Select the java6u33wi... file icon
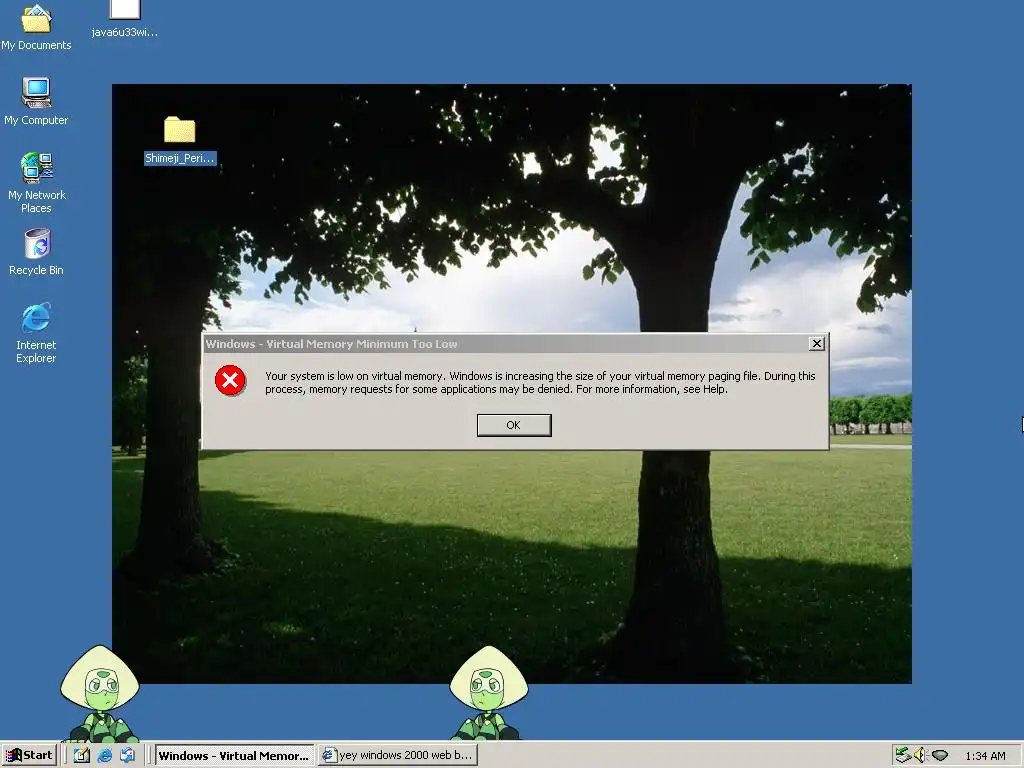The width and height of the screenshot is (1024, 768). coord(124,20)
